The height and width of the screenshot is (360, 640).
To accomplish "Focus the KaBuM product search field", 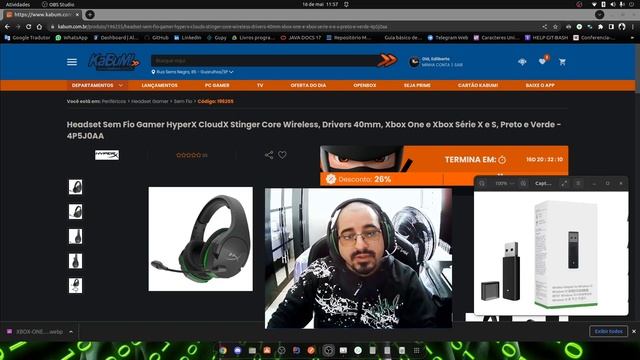I will coord(264,60).
